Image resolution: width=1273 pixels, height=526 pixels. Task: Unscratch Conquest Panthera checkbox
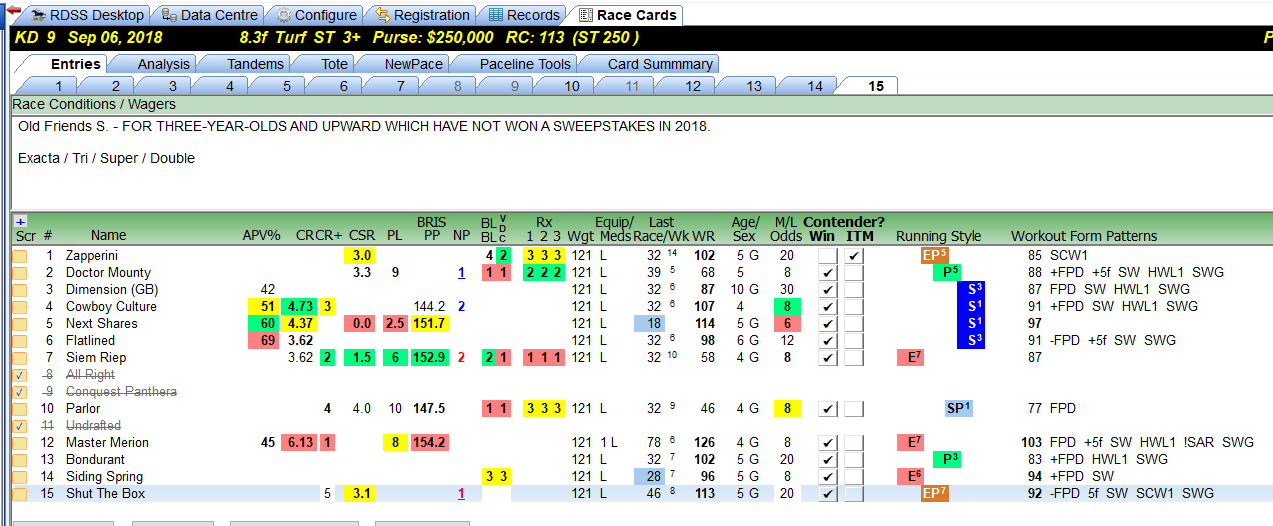[20, 392]
